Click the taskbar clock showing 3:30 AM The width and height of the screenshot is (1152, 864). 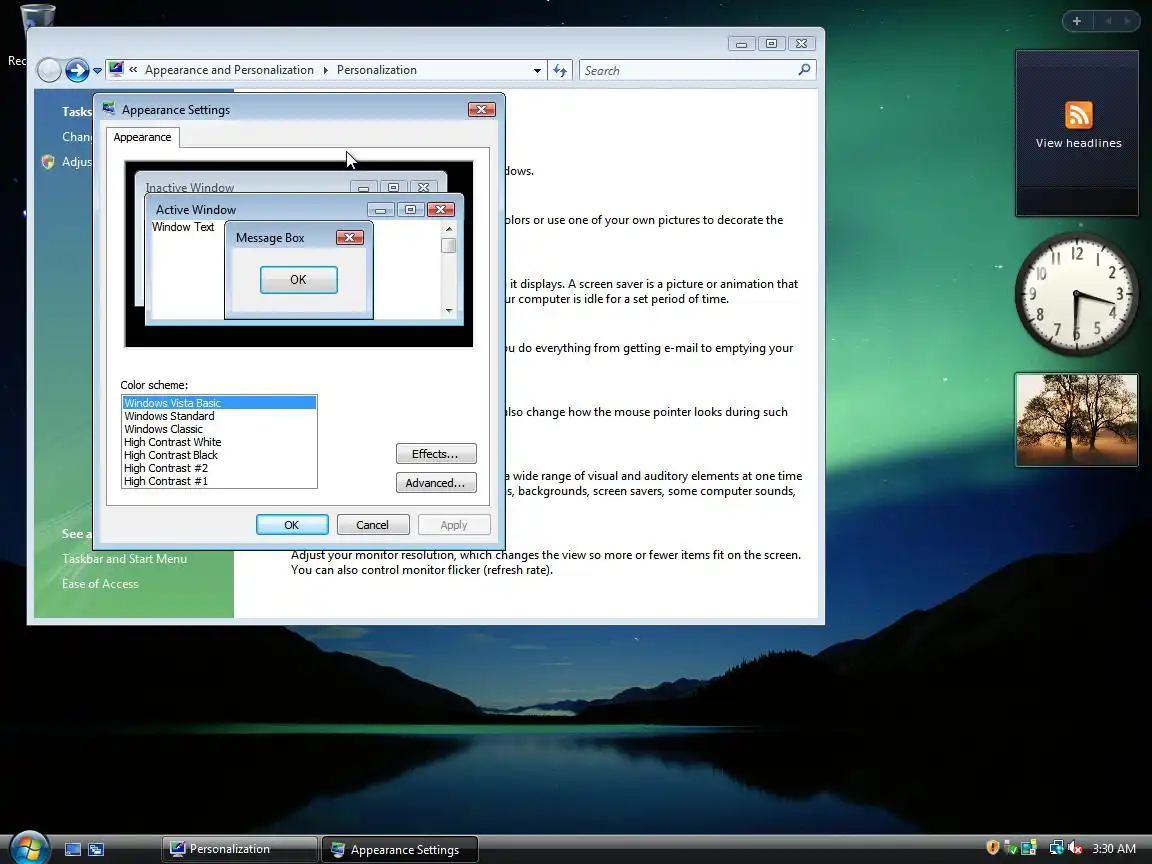point(1114,849)
